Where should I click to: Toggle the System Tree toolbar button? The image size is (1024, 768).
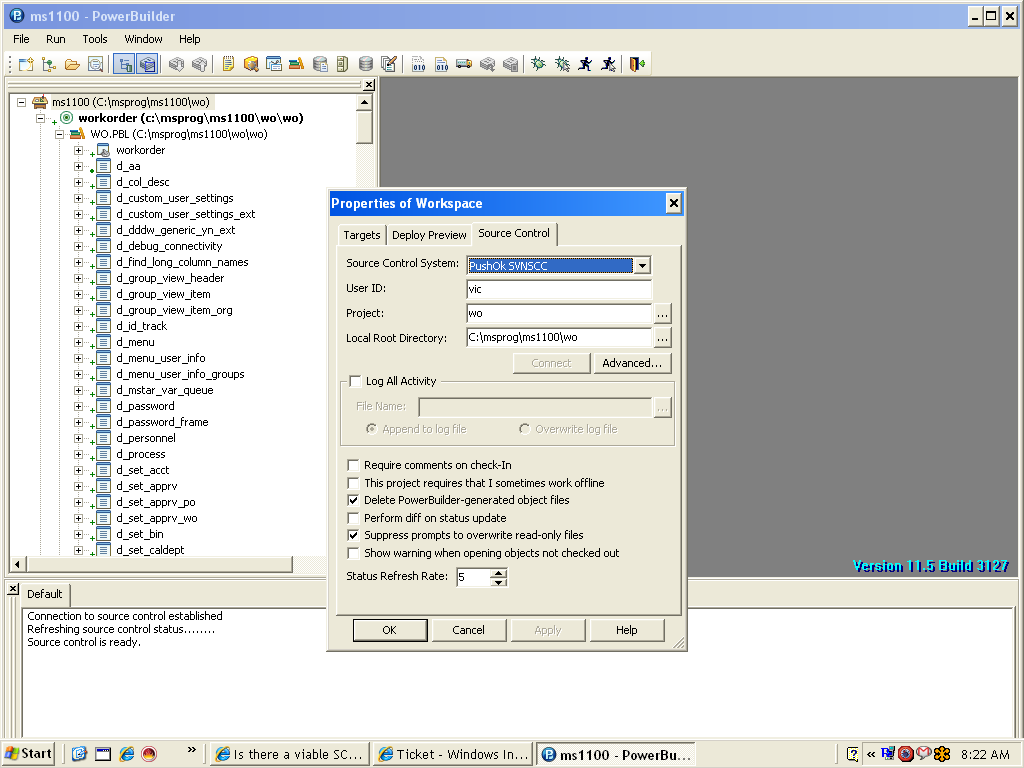[125, 64]
